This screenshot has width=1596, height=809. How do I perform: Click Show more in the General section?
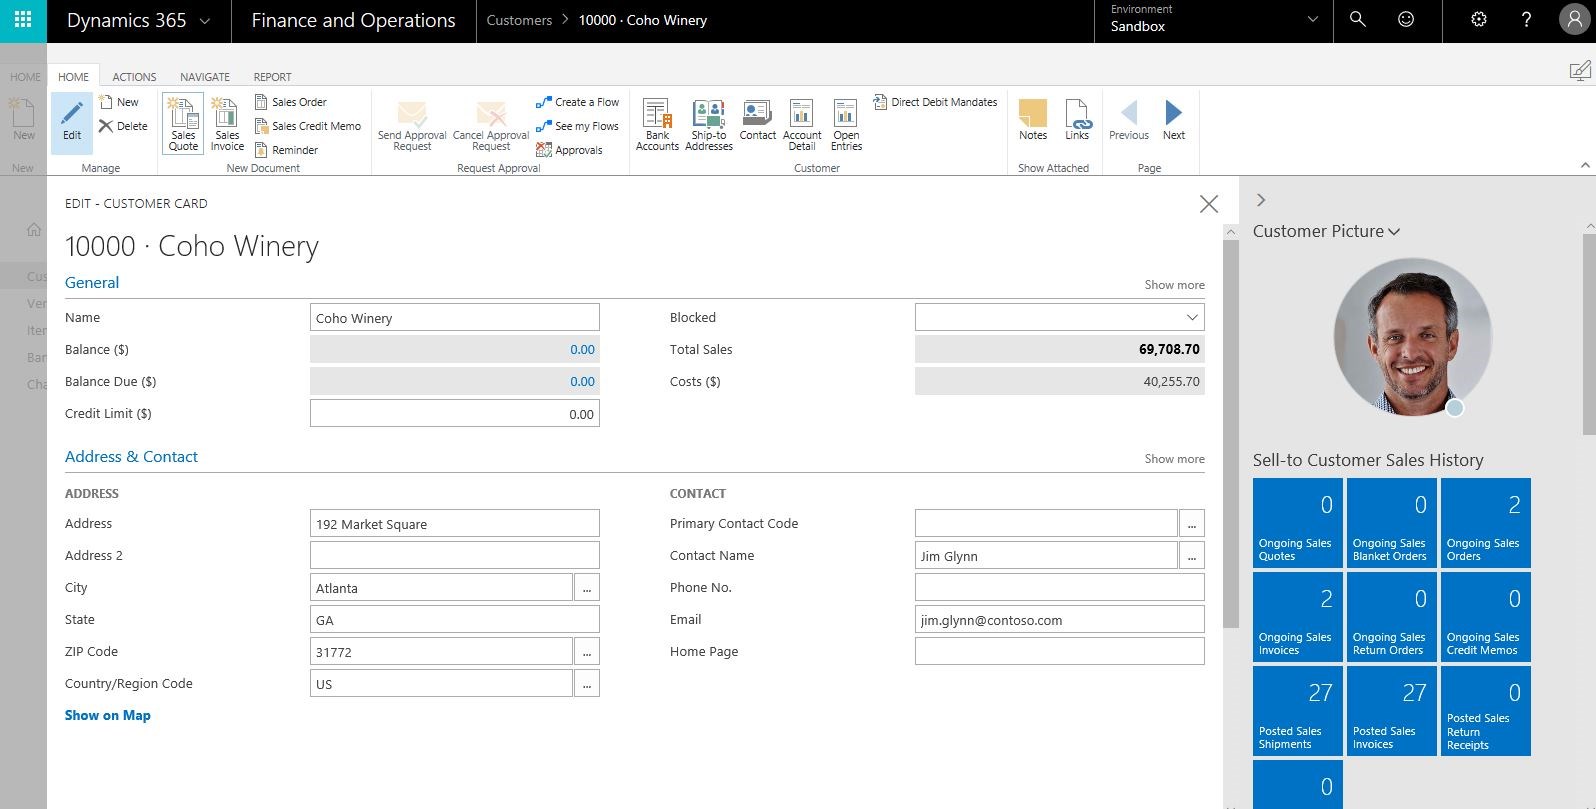(1174, 285)
